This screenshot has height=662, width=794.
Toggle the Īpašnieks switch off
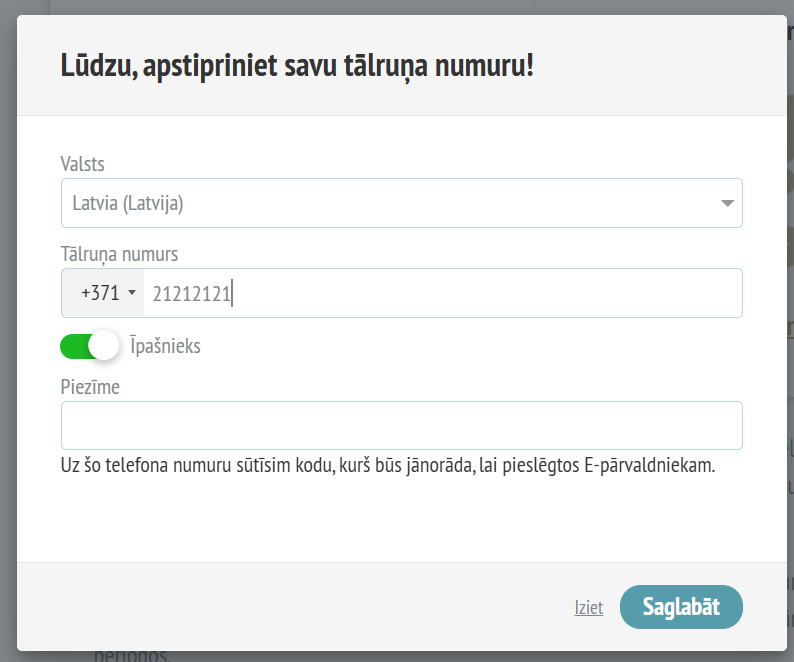click(x=90, y=345)
